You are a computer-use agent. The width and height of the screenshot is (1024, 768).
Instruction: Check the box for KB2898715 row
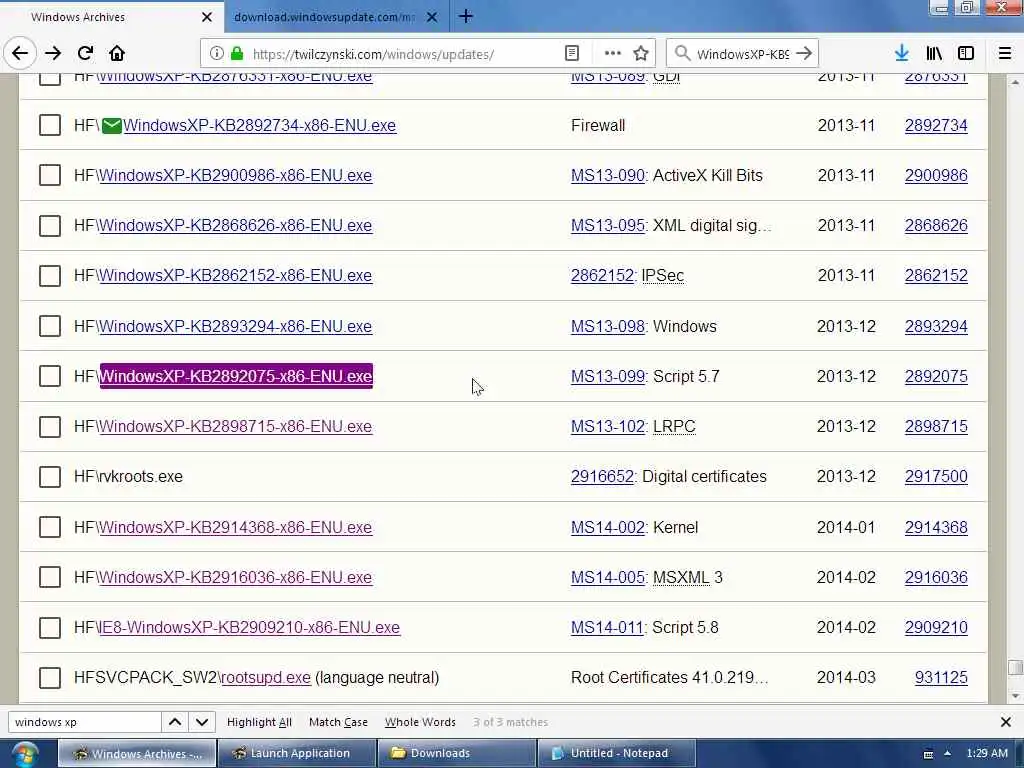[50, 426]
